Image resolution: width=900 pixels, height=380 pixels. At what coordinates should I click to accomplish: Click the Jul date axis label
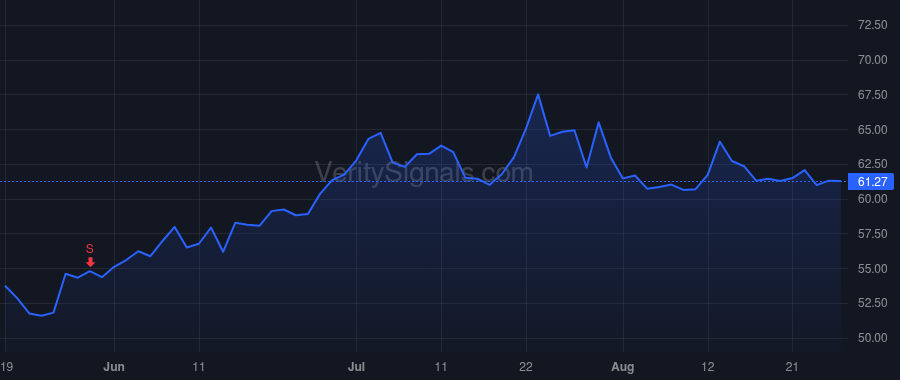coord(356,366)
